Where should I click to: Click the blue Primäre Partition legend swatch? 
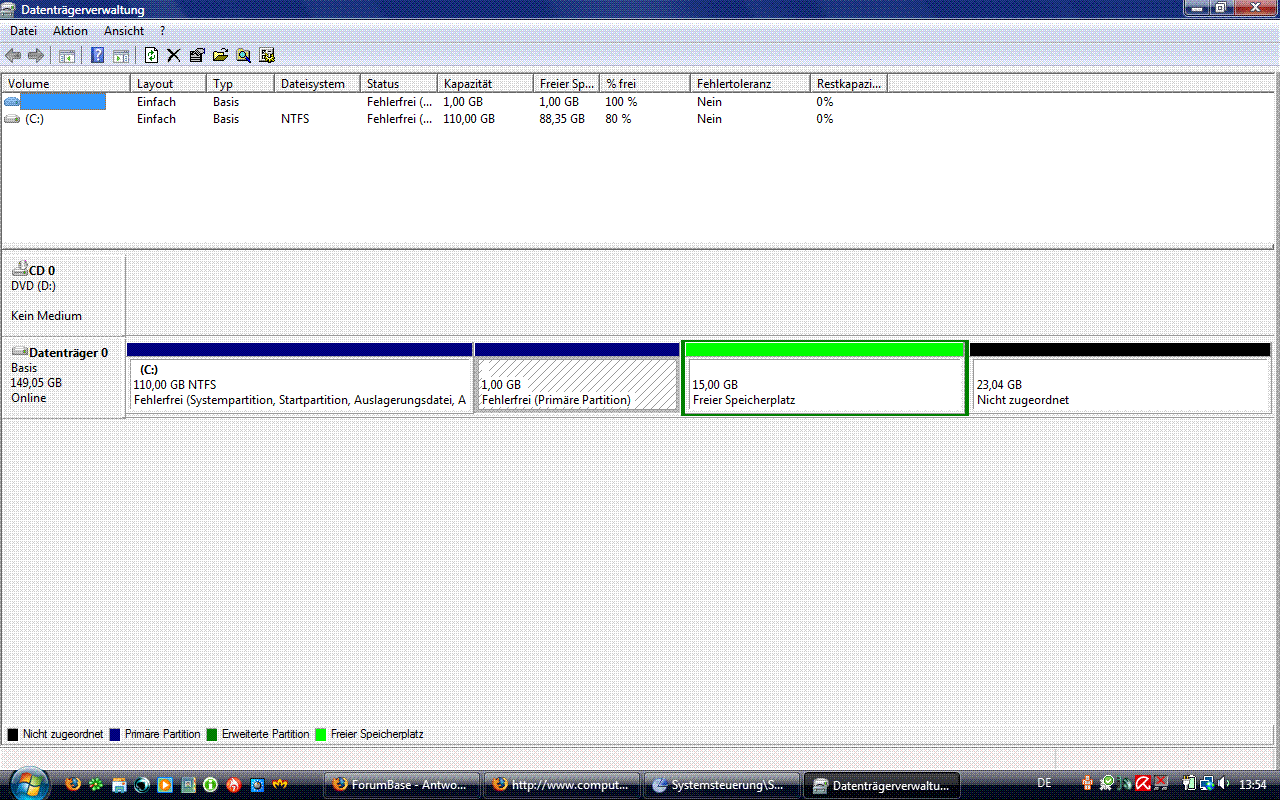115,734
